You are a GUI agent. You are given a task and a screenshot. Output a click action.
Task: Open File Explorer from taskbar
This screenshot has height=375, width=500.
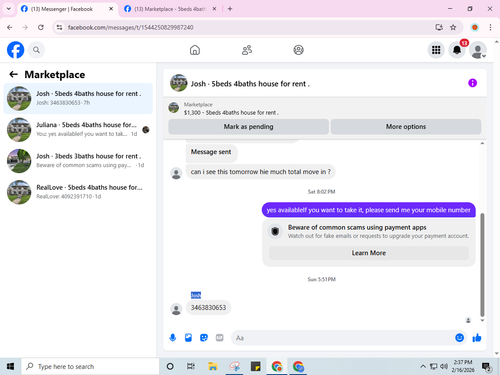click(x=213, y=366)
